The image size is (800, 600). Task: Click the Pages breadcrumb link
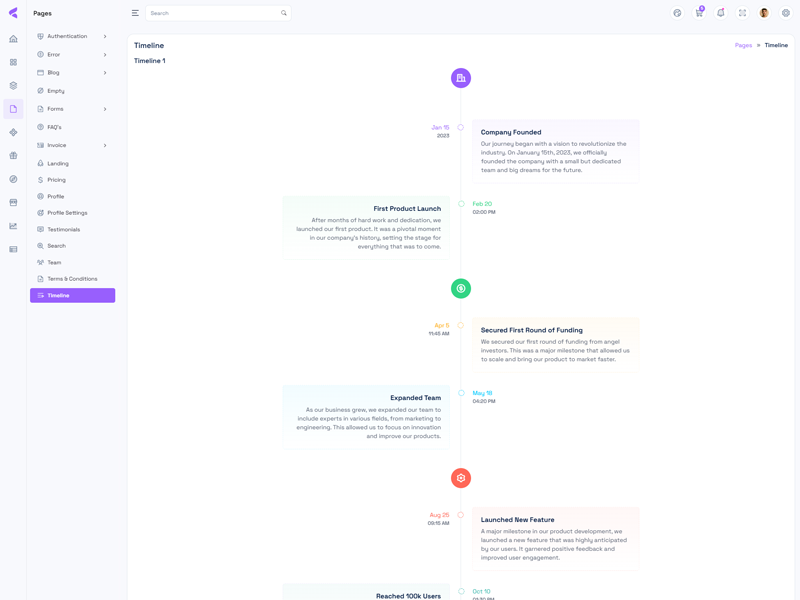(x=743, y=45)
